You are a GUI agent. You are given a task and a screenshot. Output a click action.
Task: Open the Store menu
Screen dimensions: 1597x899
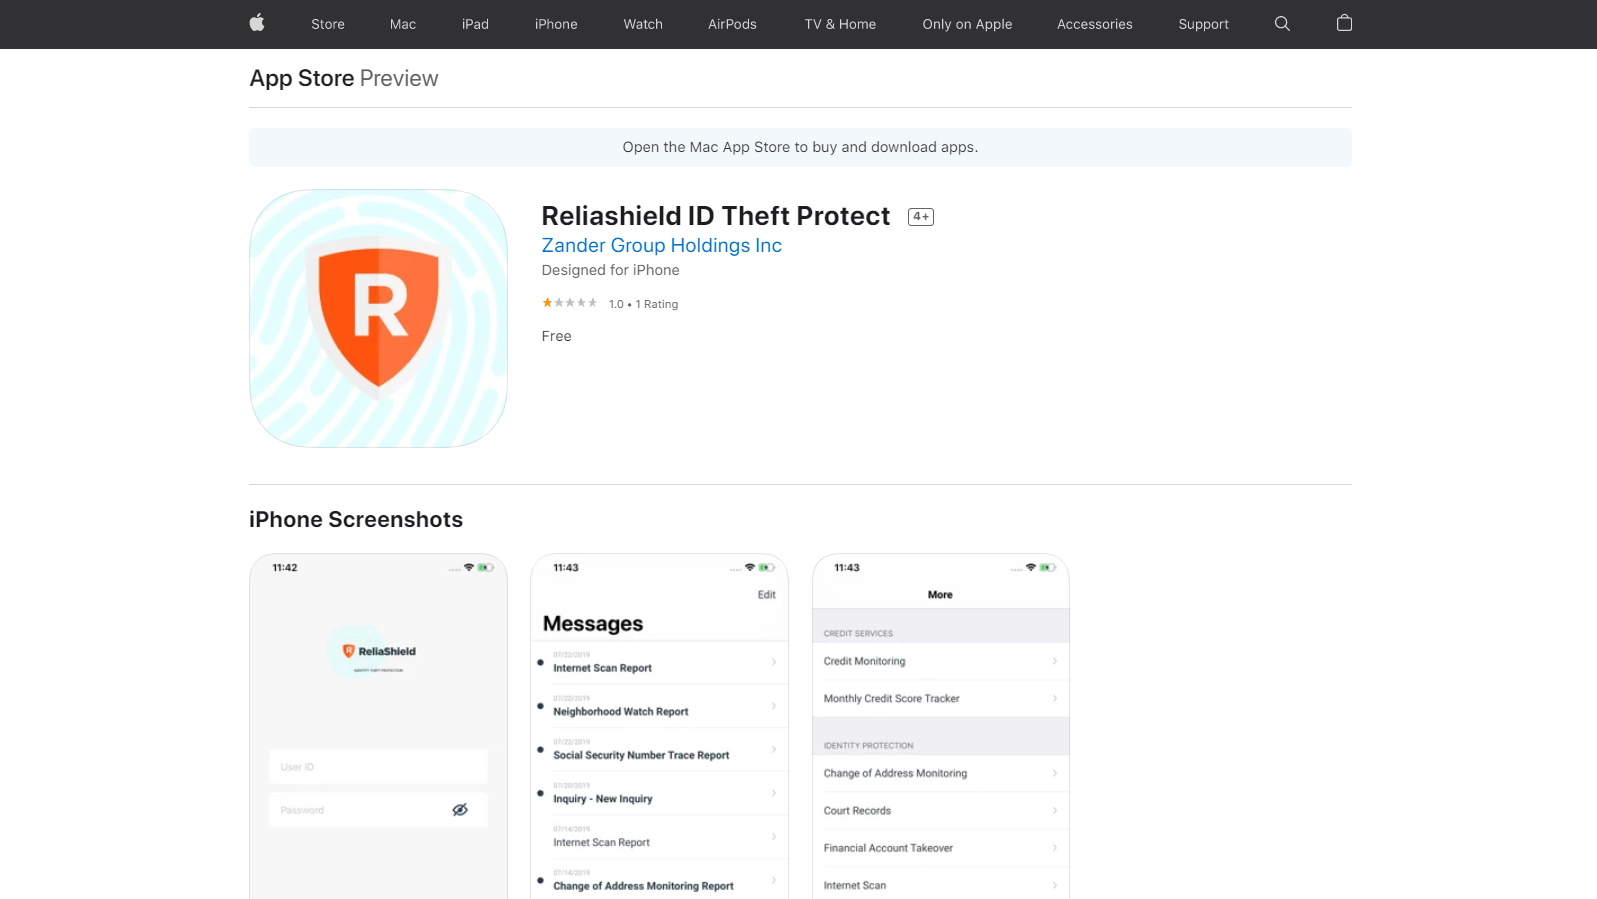coord(328,24)
